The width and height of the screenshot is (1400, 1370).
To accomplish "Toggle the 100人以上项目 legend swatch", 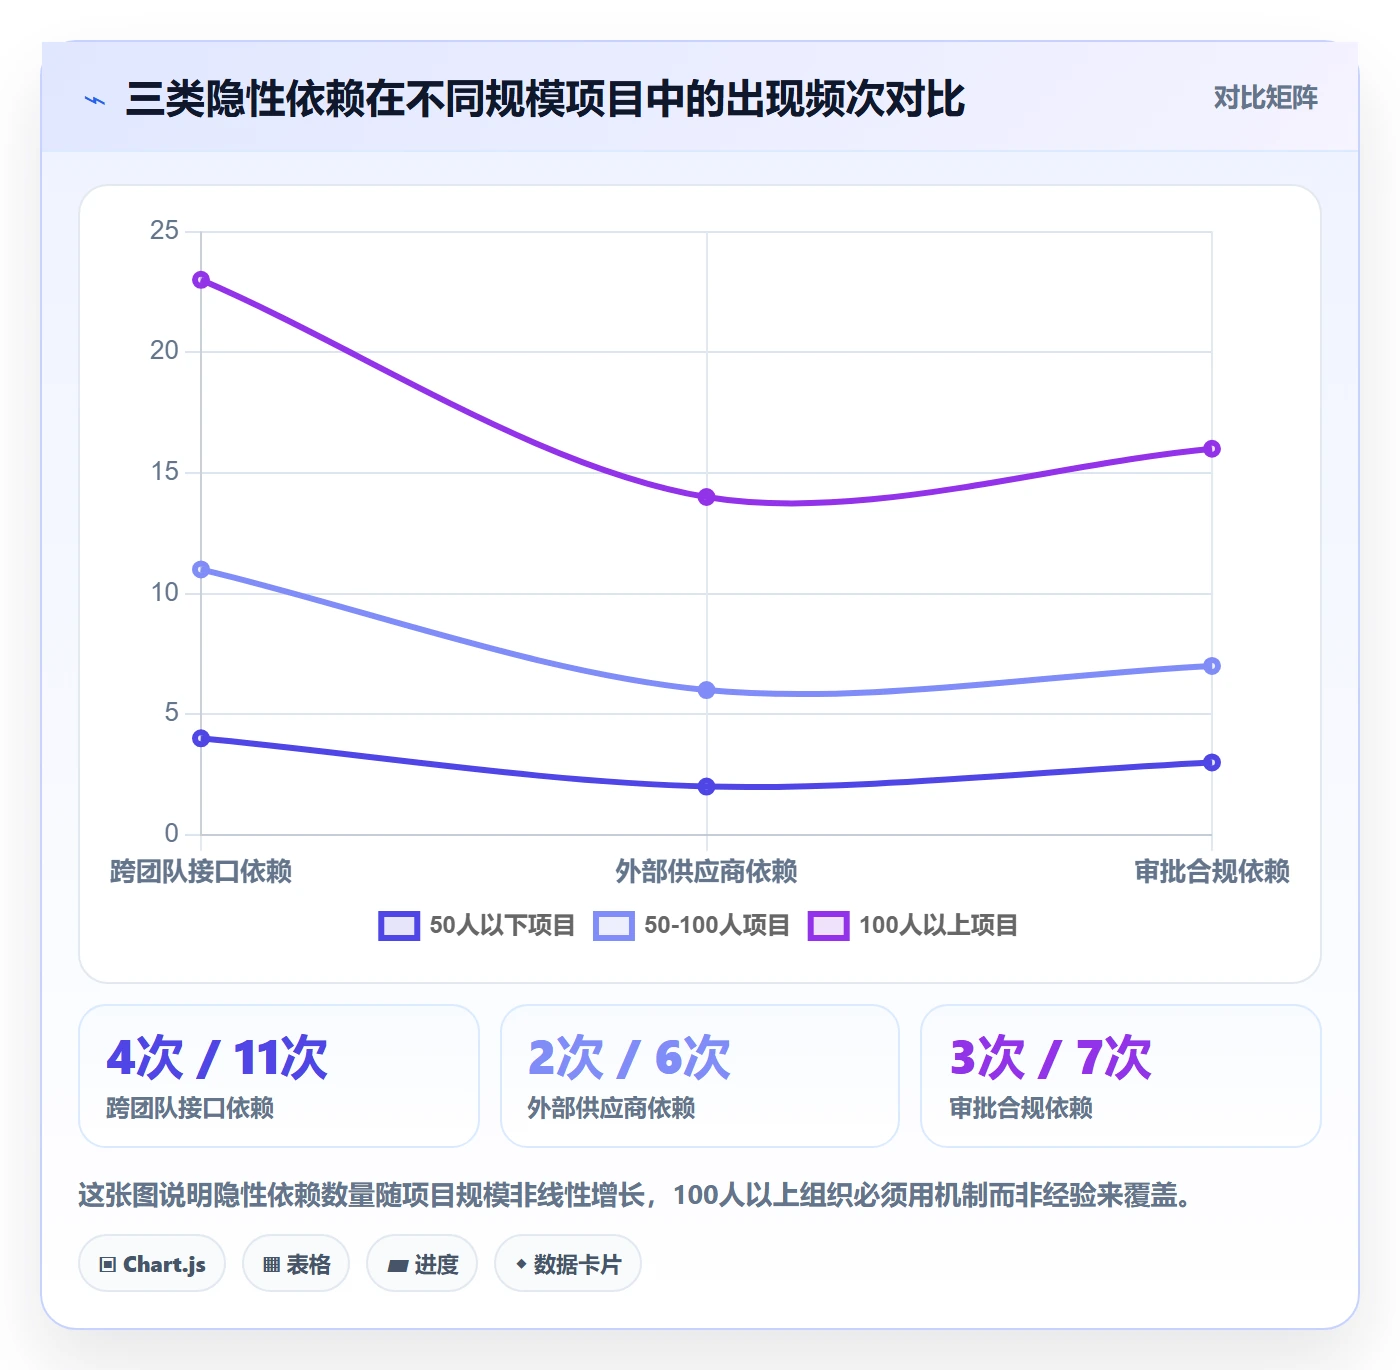I will coord(829,926).
